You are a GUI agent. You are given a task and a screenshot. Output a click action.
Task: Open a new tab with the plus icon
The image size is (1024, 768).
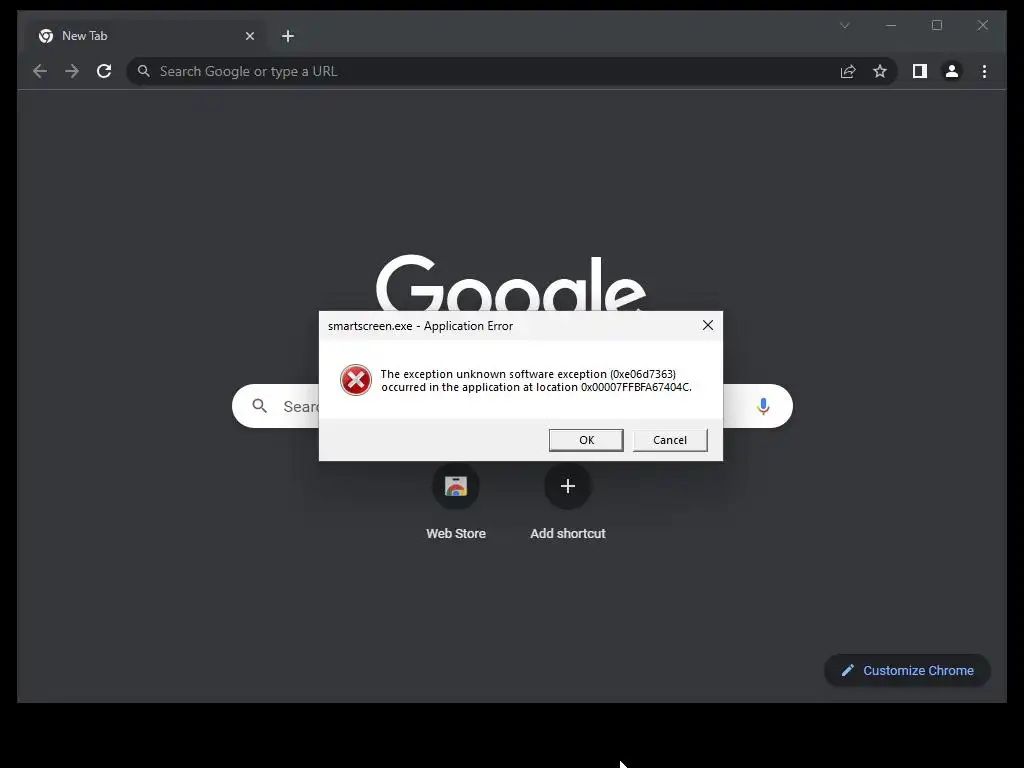(x=288, y=36)
